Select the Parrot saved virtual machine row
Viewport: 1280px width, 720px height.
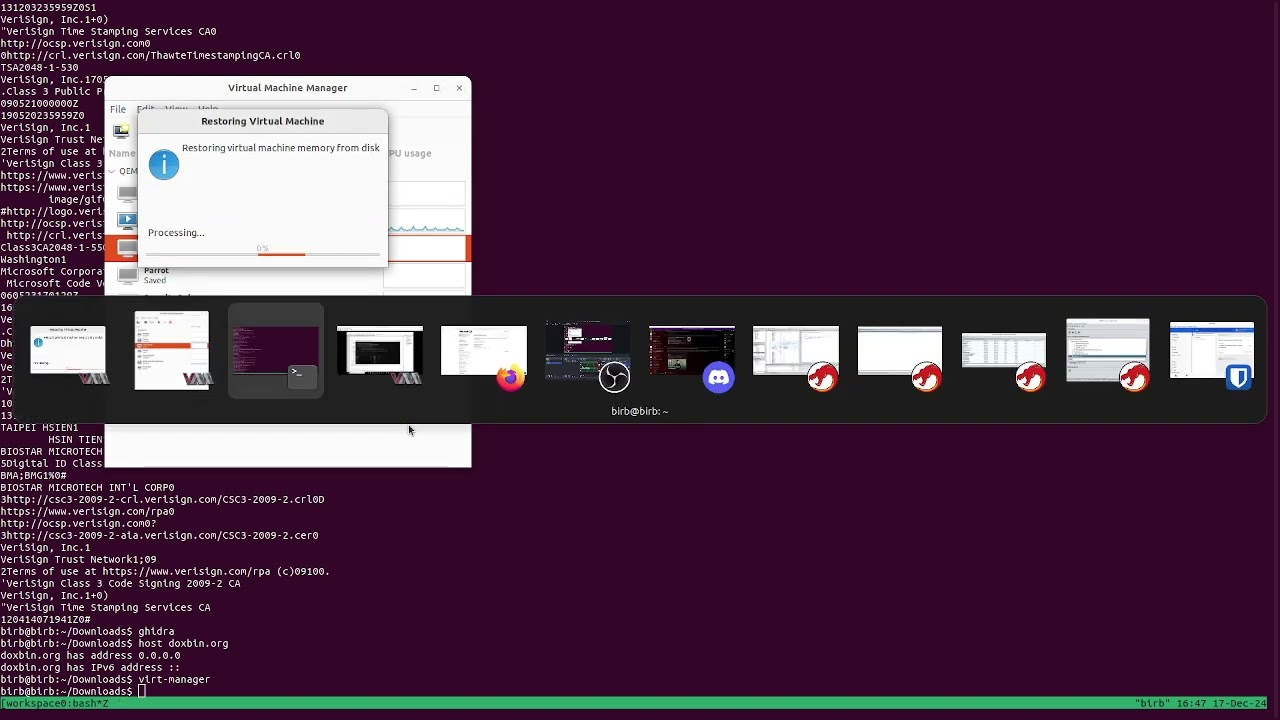click(x=287, y=275)
